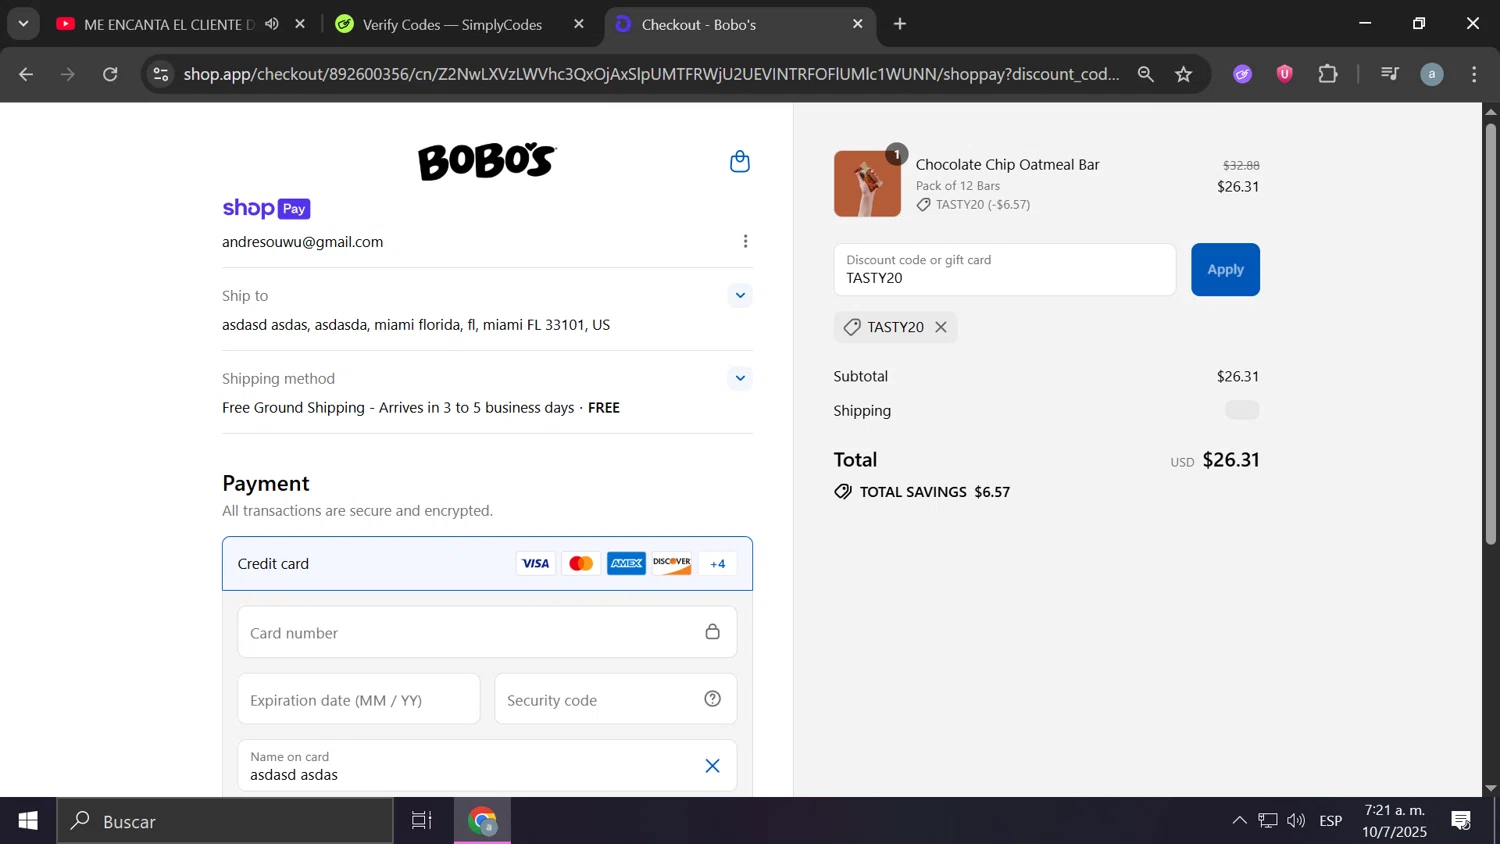
Task: Switch to the YouTube ME ENCANTA EL CLIENTE tab
Action: [168, 24]
